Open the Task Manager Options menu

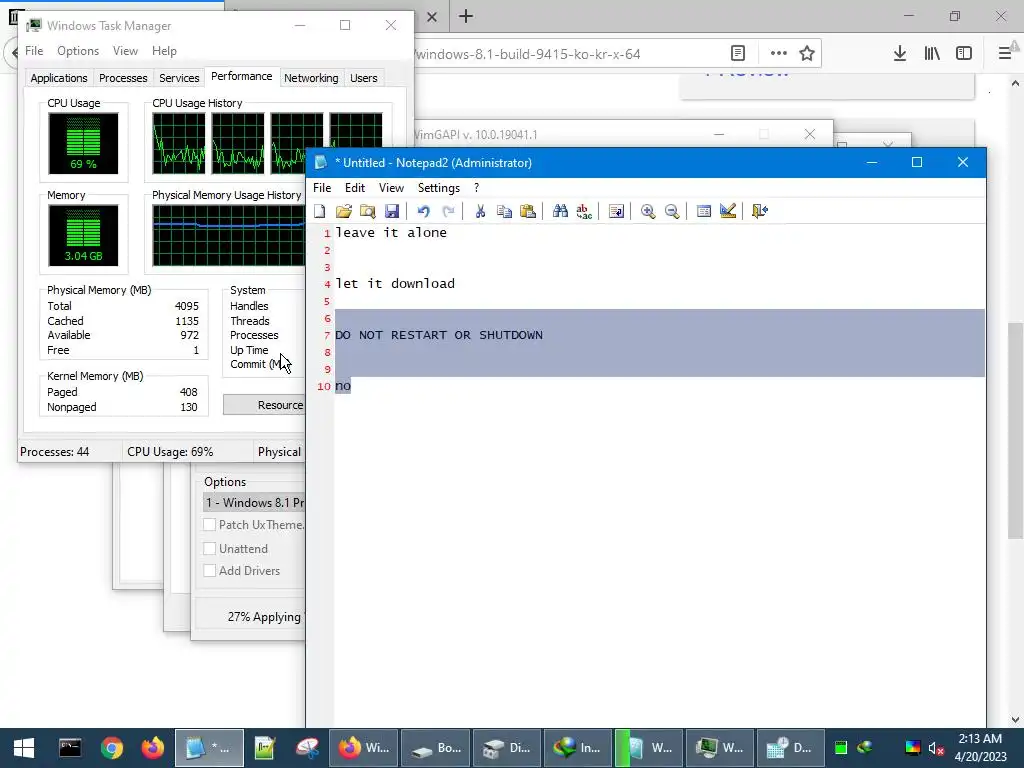tap(78, 51)
